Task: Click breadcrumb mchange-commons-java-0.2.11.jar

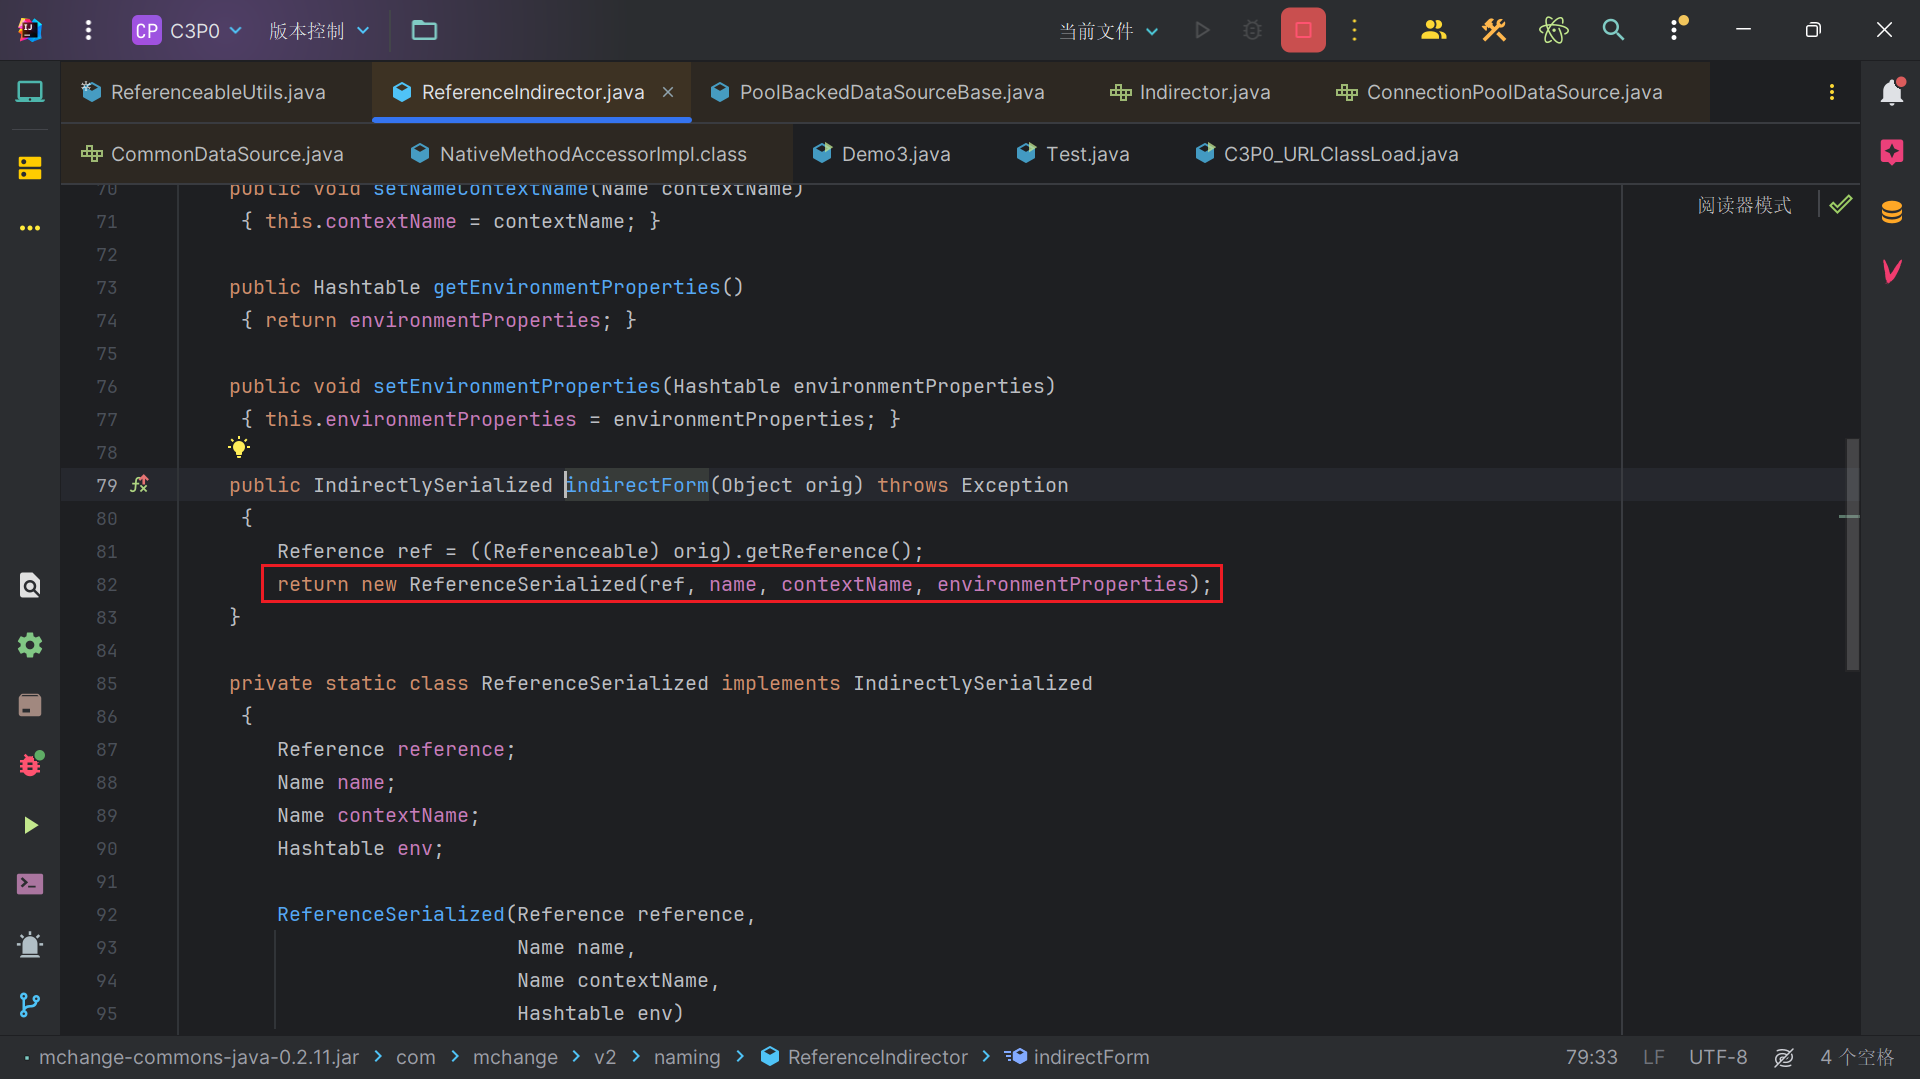Action: pos(198,1057)
